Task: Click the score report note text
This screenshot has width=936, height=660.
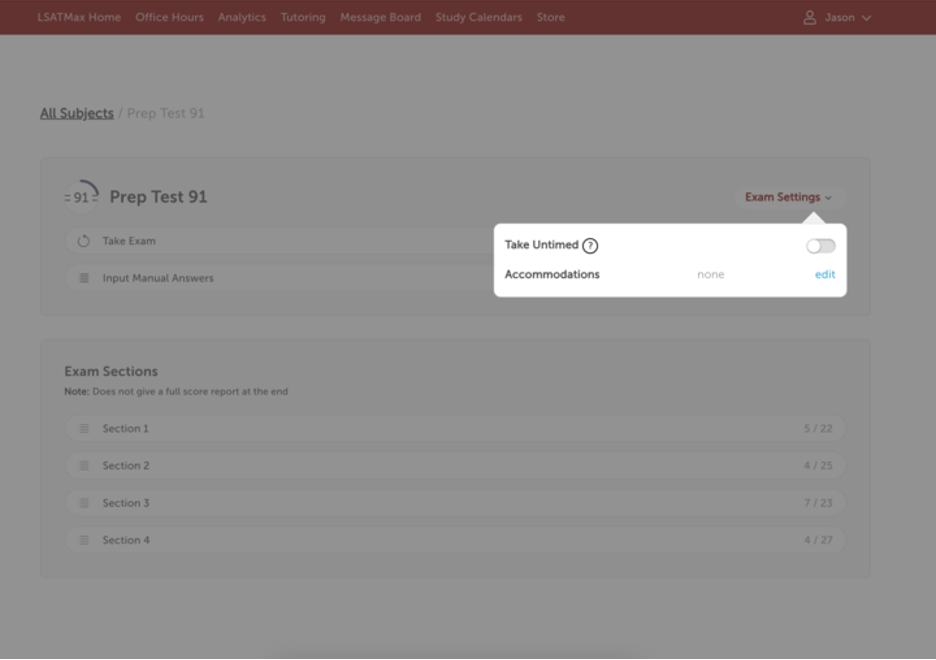Action: (176, 391)
